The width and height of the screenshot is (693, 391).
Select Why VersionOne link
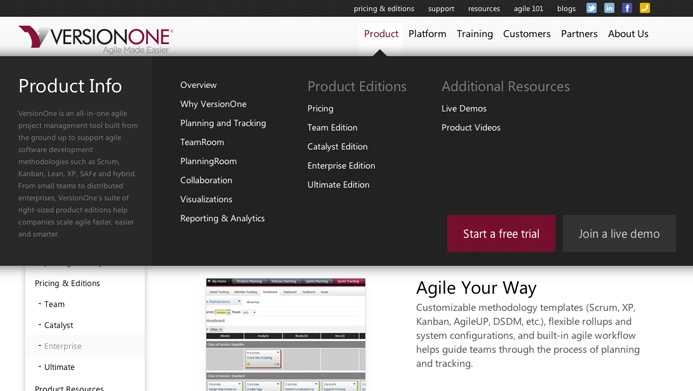pyautogui.click(x=213, y=104)
